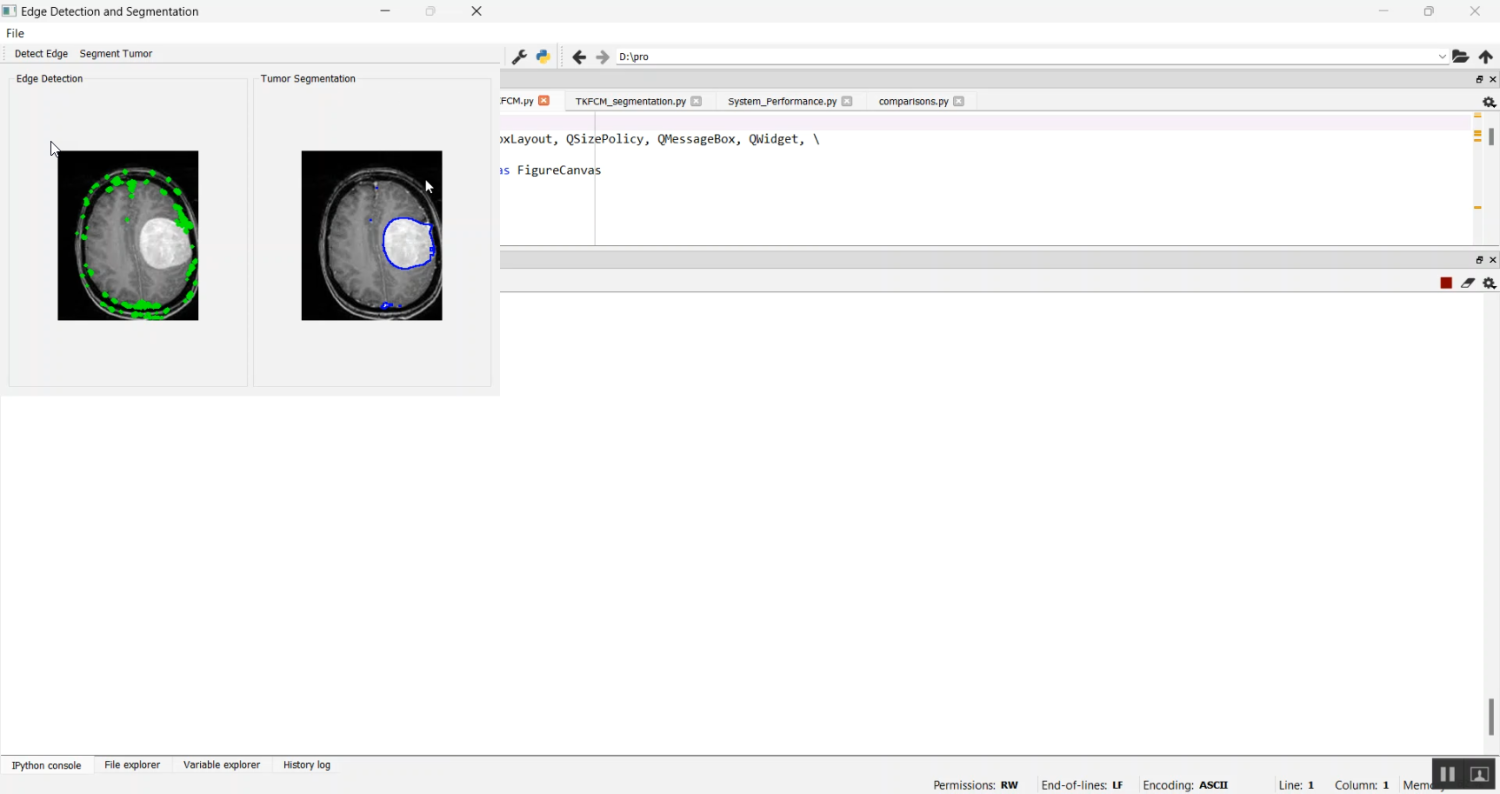Open the Variable explorer tab
Screen dimensions: 1500x794
click(x=221, y=765)
